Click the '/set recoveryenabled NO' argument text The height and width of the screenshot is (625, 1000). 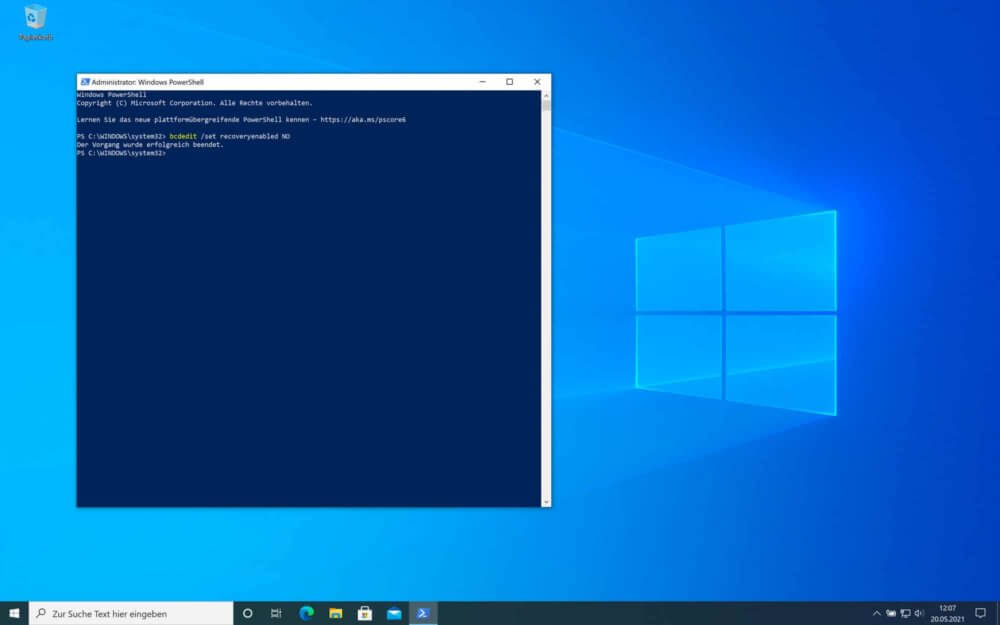pyautogui.click(x=245, y=136)
